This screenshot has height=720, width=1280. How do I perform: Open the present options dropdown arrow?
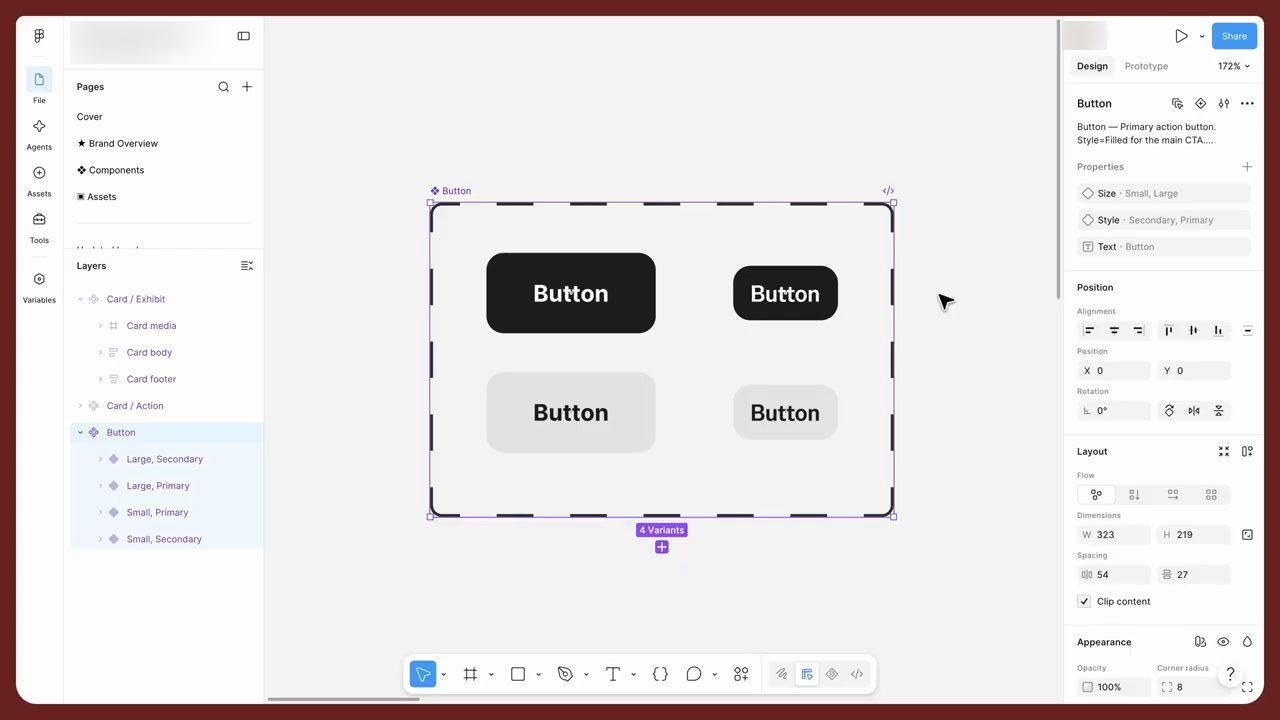pyautogui.click(x=1202, y=36)
